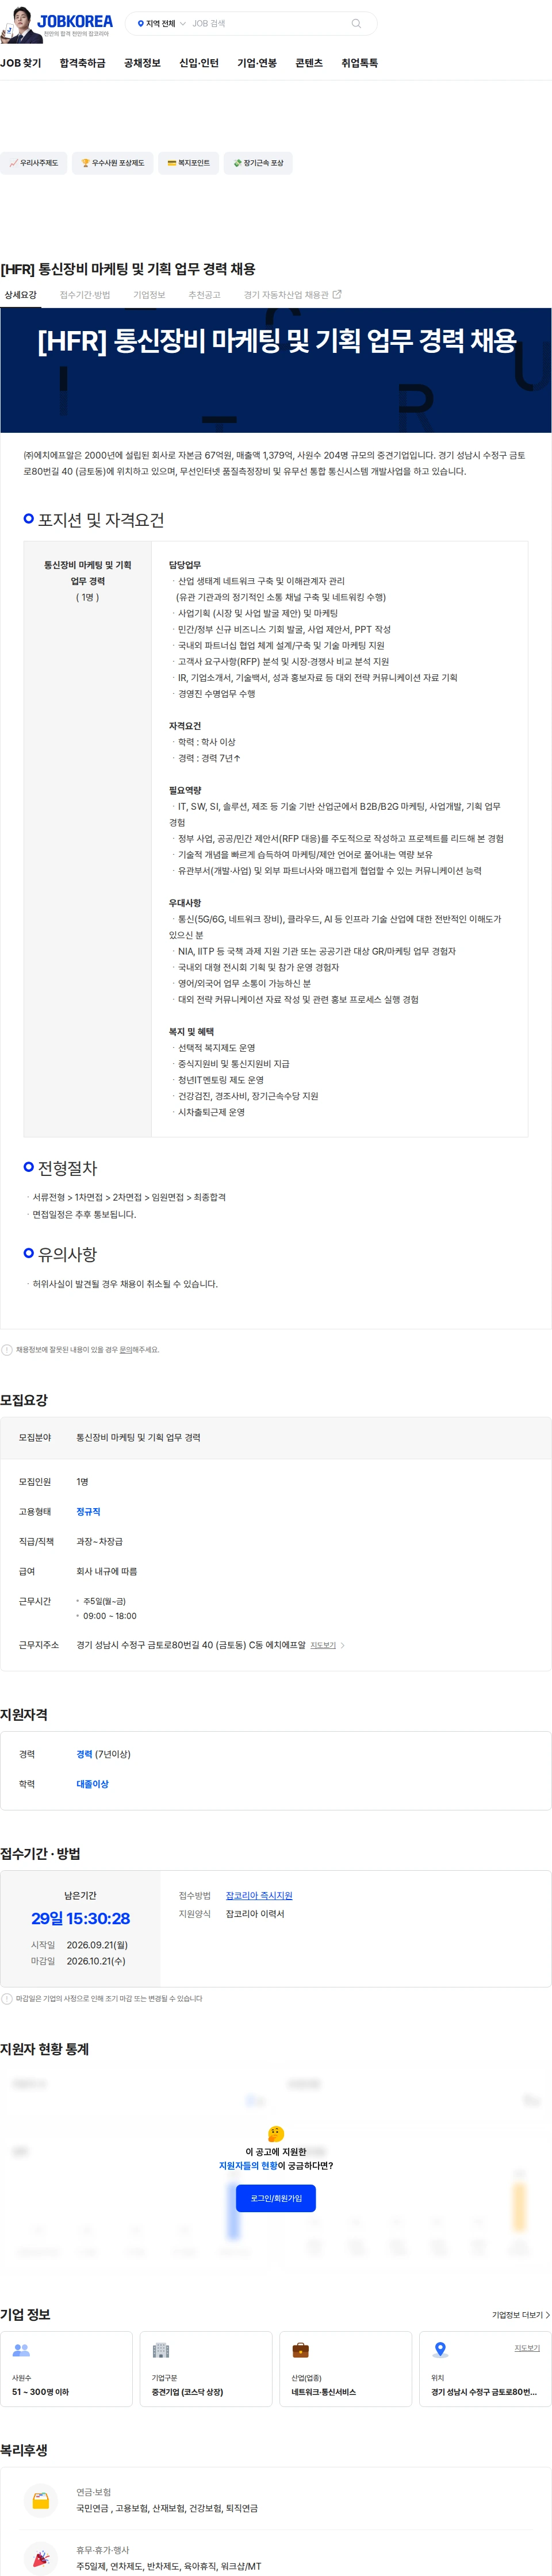Image resolution: width=552 pixels, height=2576 pixels.
Task: Click the 로그인/회원가입 button
Action: pyautogui.click(x=276, y=2198)
